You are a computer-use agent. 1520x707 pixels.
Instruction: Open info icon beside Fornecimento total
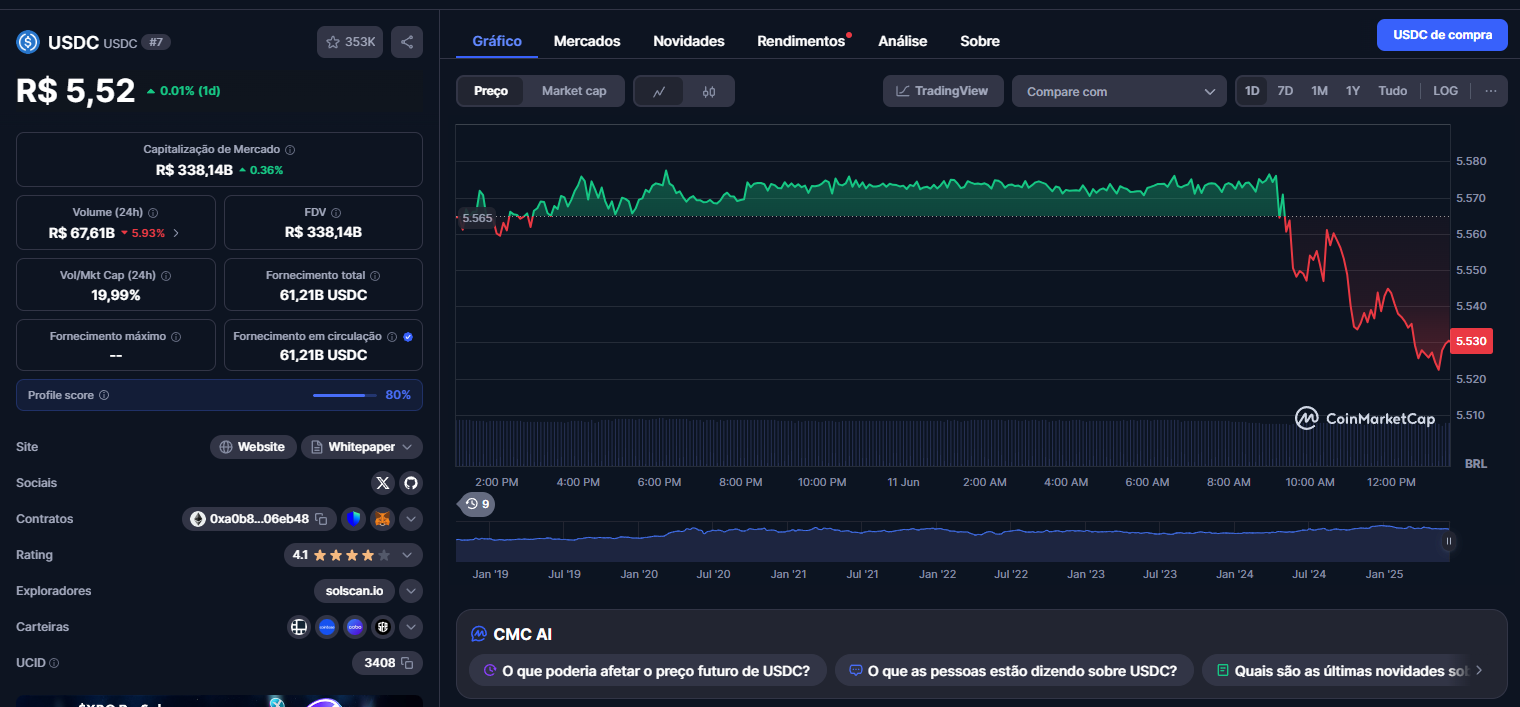(x=376, y=276)
